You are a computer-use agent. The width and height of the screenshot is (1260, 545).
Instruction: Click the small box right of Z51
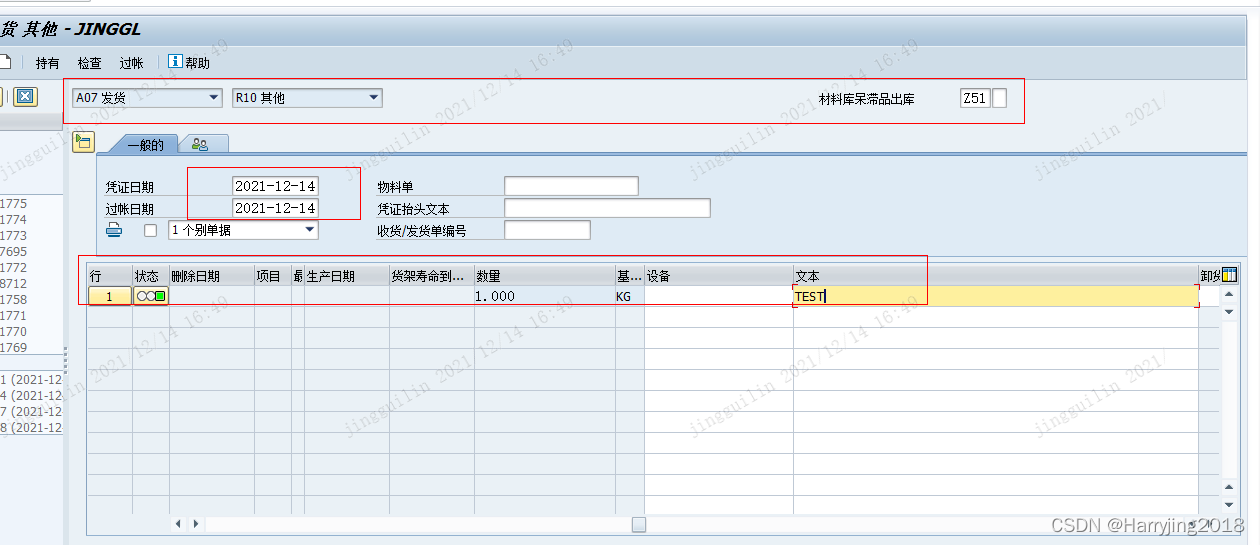pos(999,98)
